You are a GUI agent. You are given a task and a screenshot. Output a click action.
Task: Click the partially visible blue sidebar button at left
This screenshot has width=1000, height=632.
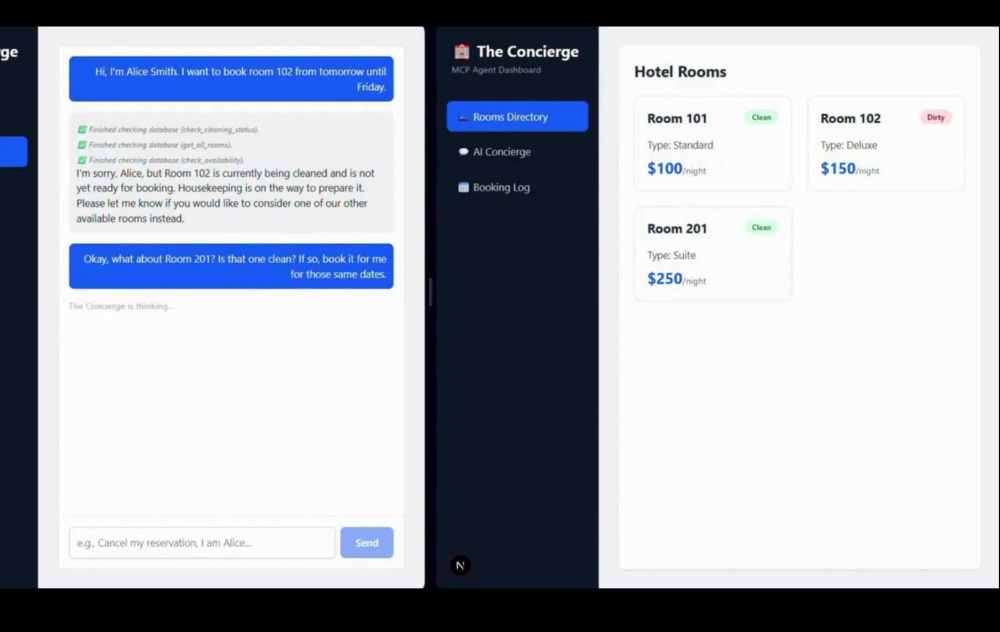coord(13,152)
